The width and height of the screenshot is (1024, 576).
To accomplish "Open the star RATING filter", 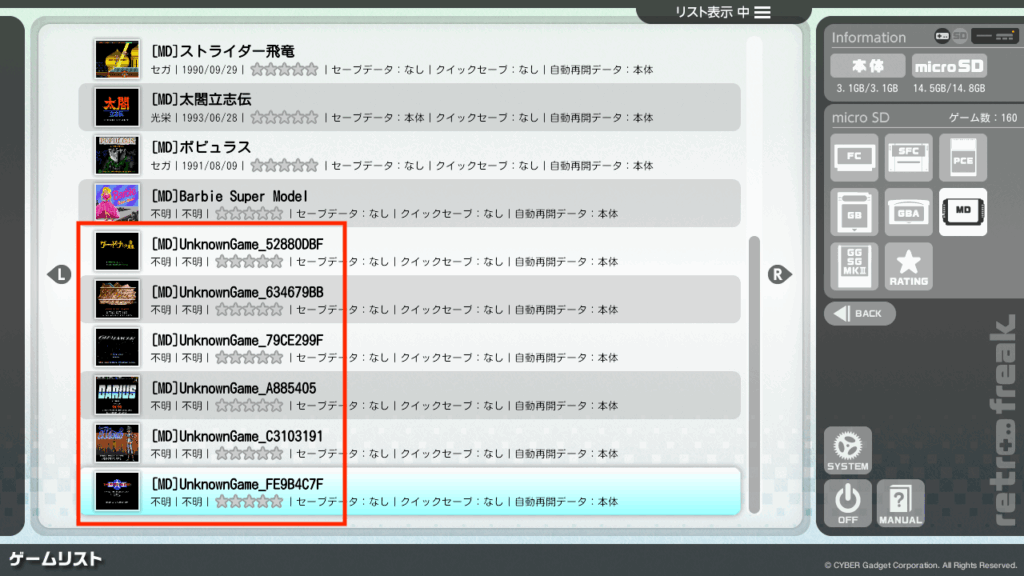I will click(x=908, y=266).
